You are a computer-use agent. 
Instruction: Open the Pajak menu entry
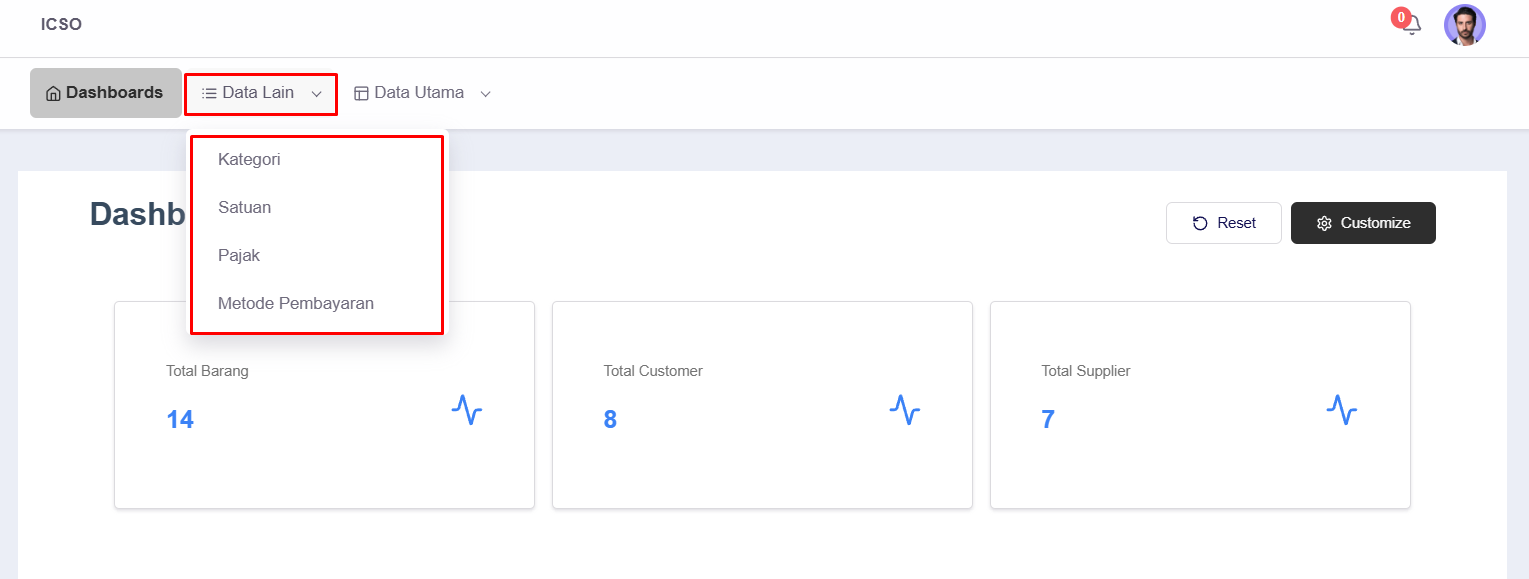pyautogui.click(x=239, y=256)
